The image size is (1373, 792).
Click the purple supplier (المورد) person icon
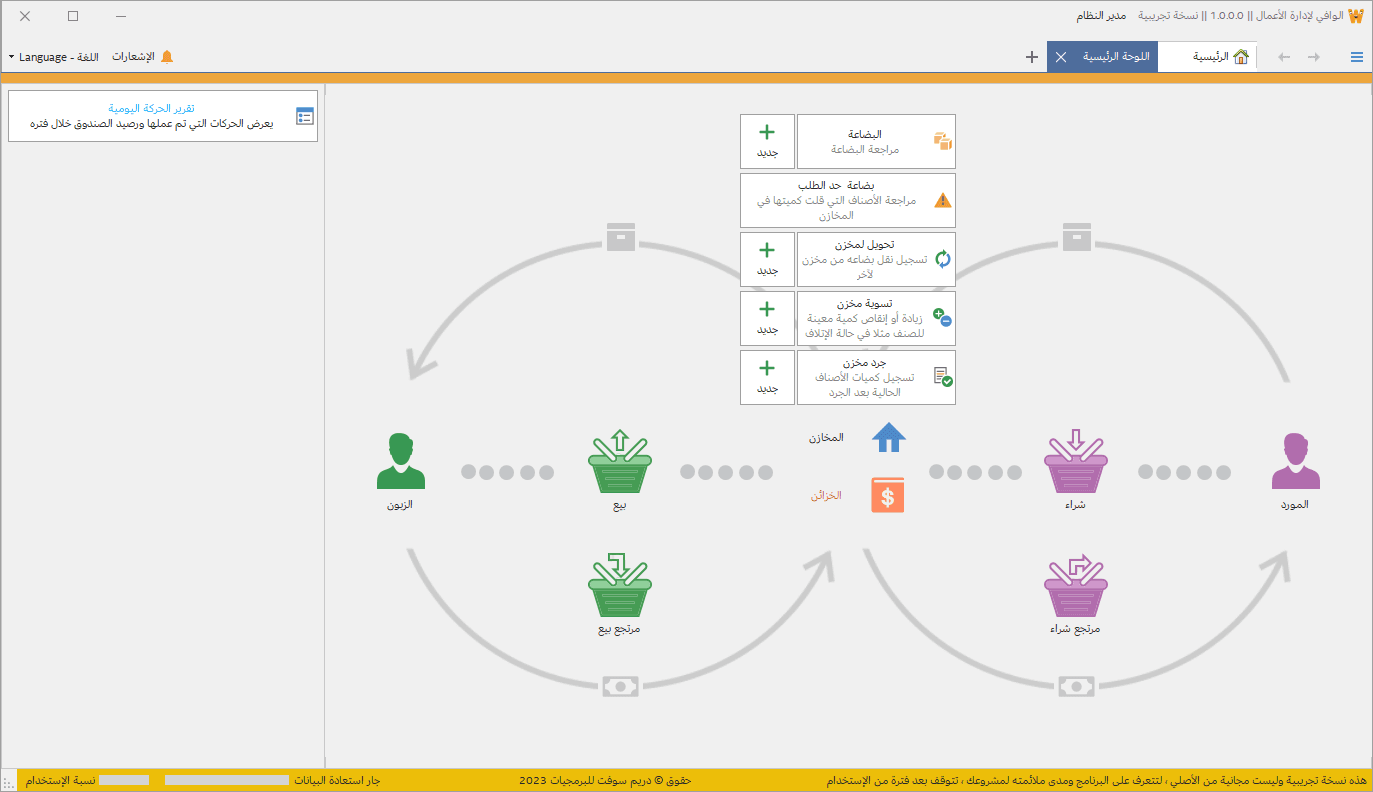pos(1296,462)
